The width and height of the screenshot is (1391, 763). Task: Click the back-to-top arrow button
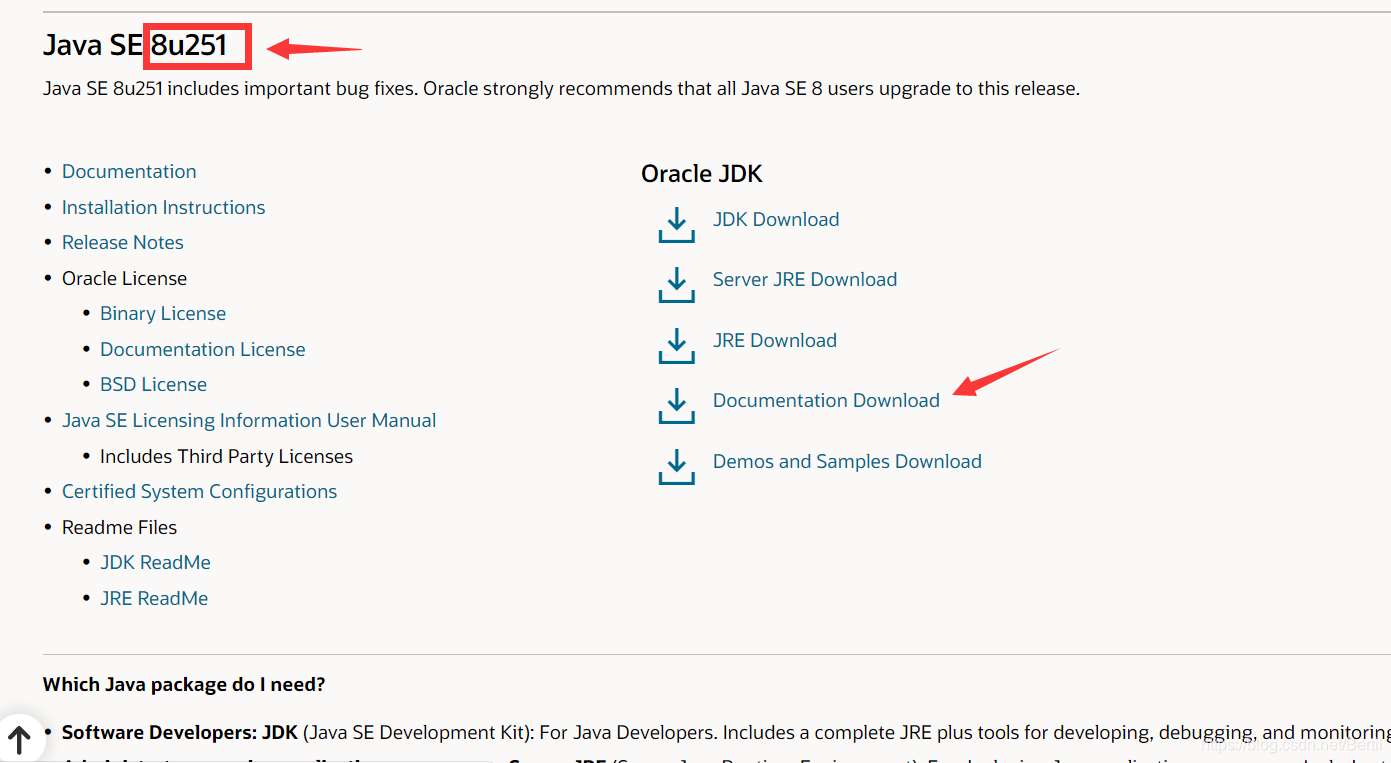click(19, 739)
